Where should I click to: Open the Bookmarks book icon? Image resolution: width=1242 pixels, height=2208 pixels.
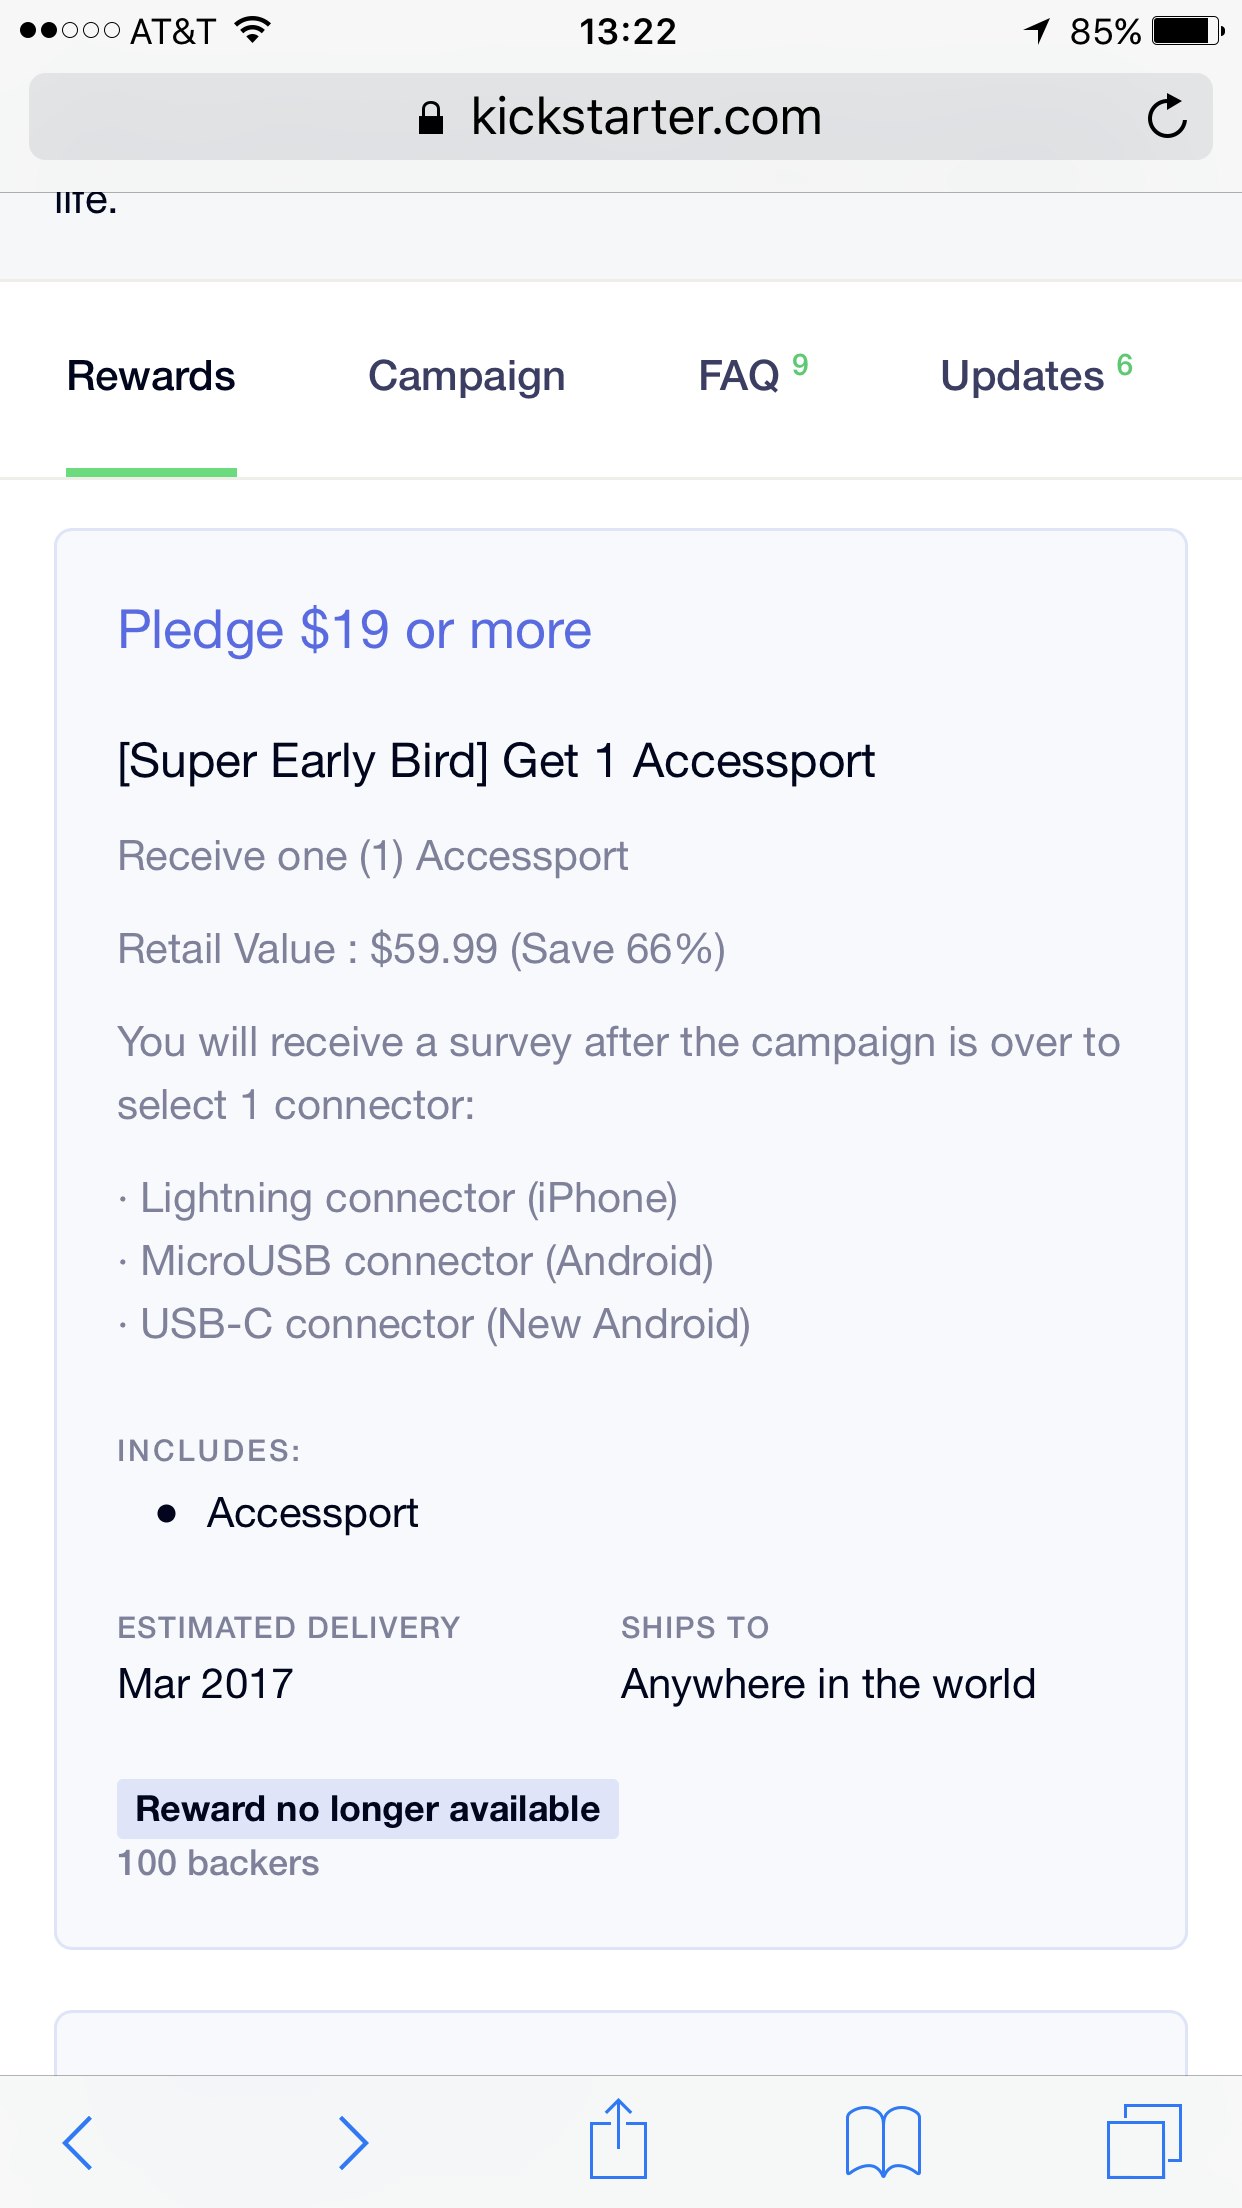coord(883,2142)
